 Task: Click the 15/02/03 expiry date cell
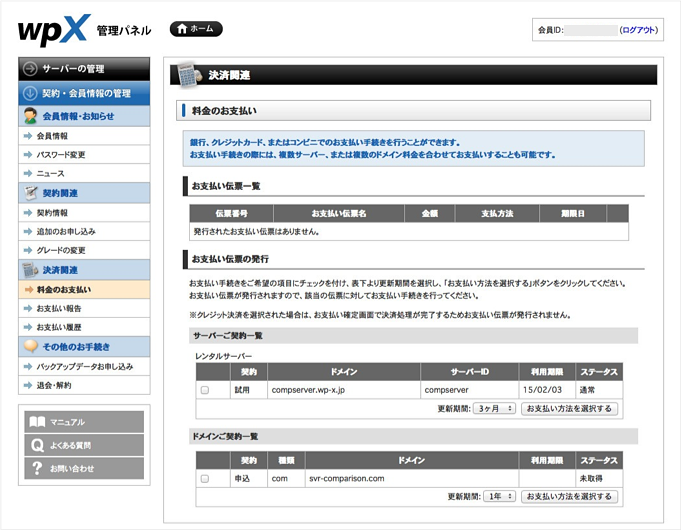[547, 390]
